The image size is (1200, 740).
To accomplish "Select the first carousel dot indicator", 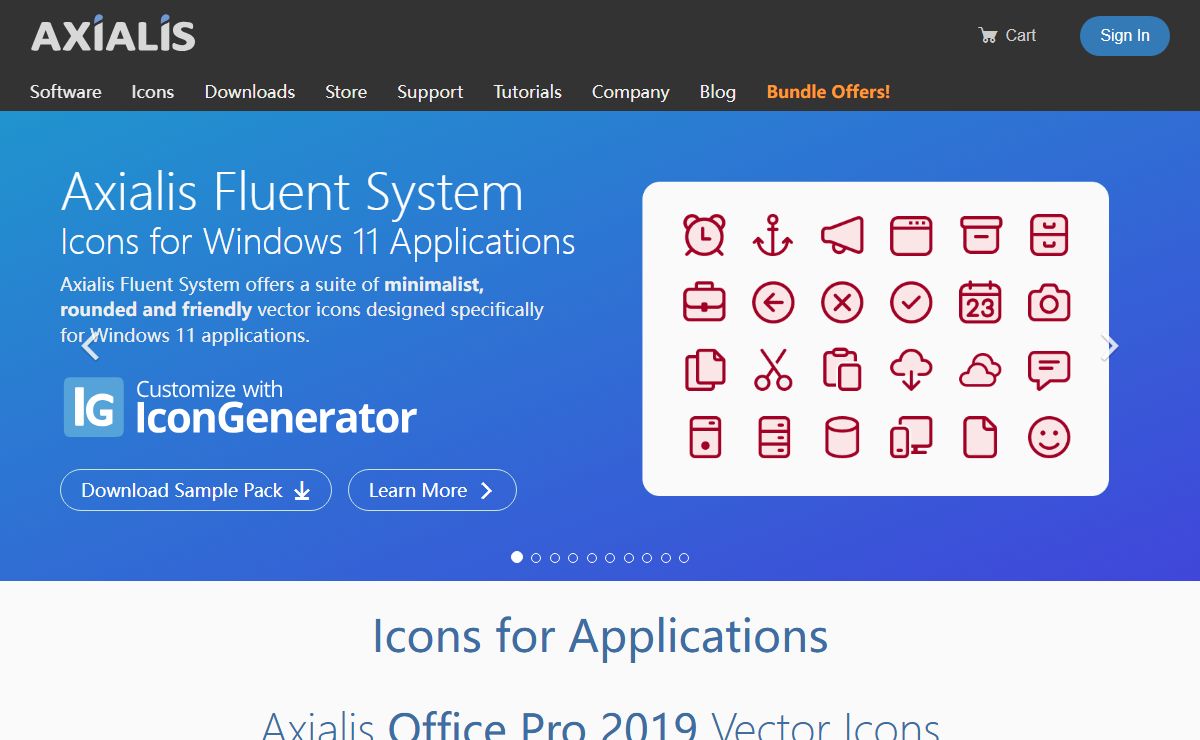I will [517, 557].
